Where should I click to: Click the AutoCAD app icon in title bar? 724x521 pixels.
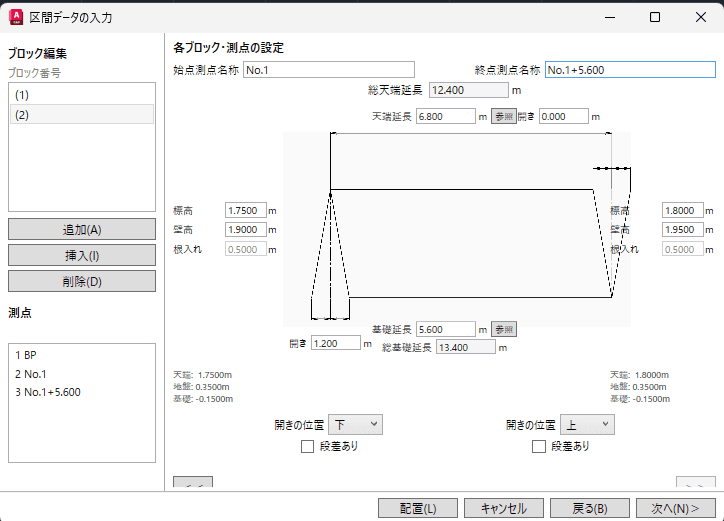(16, 17)
